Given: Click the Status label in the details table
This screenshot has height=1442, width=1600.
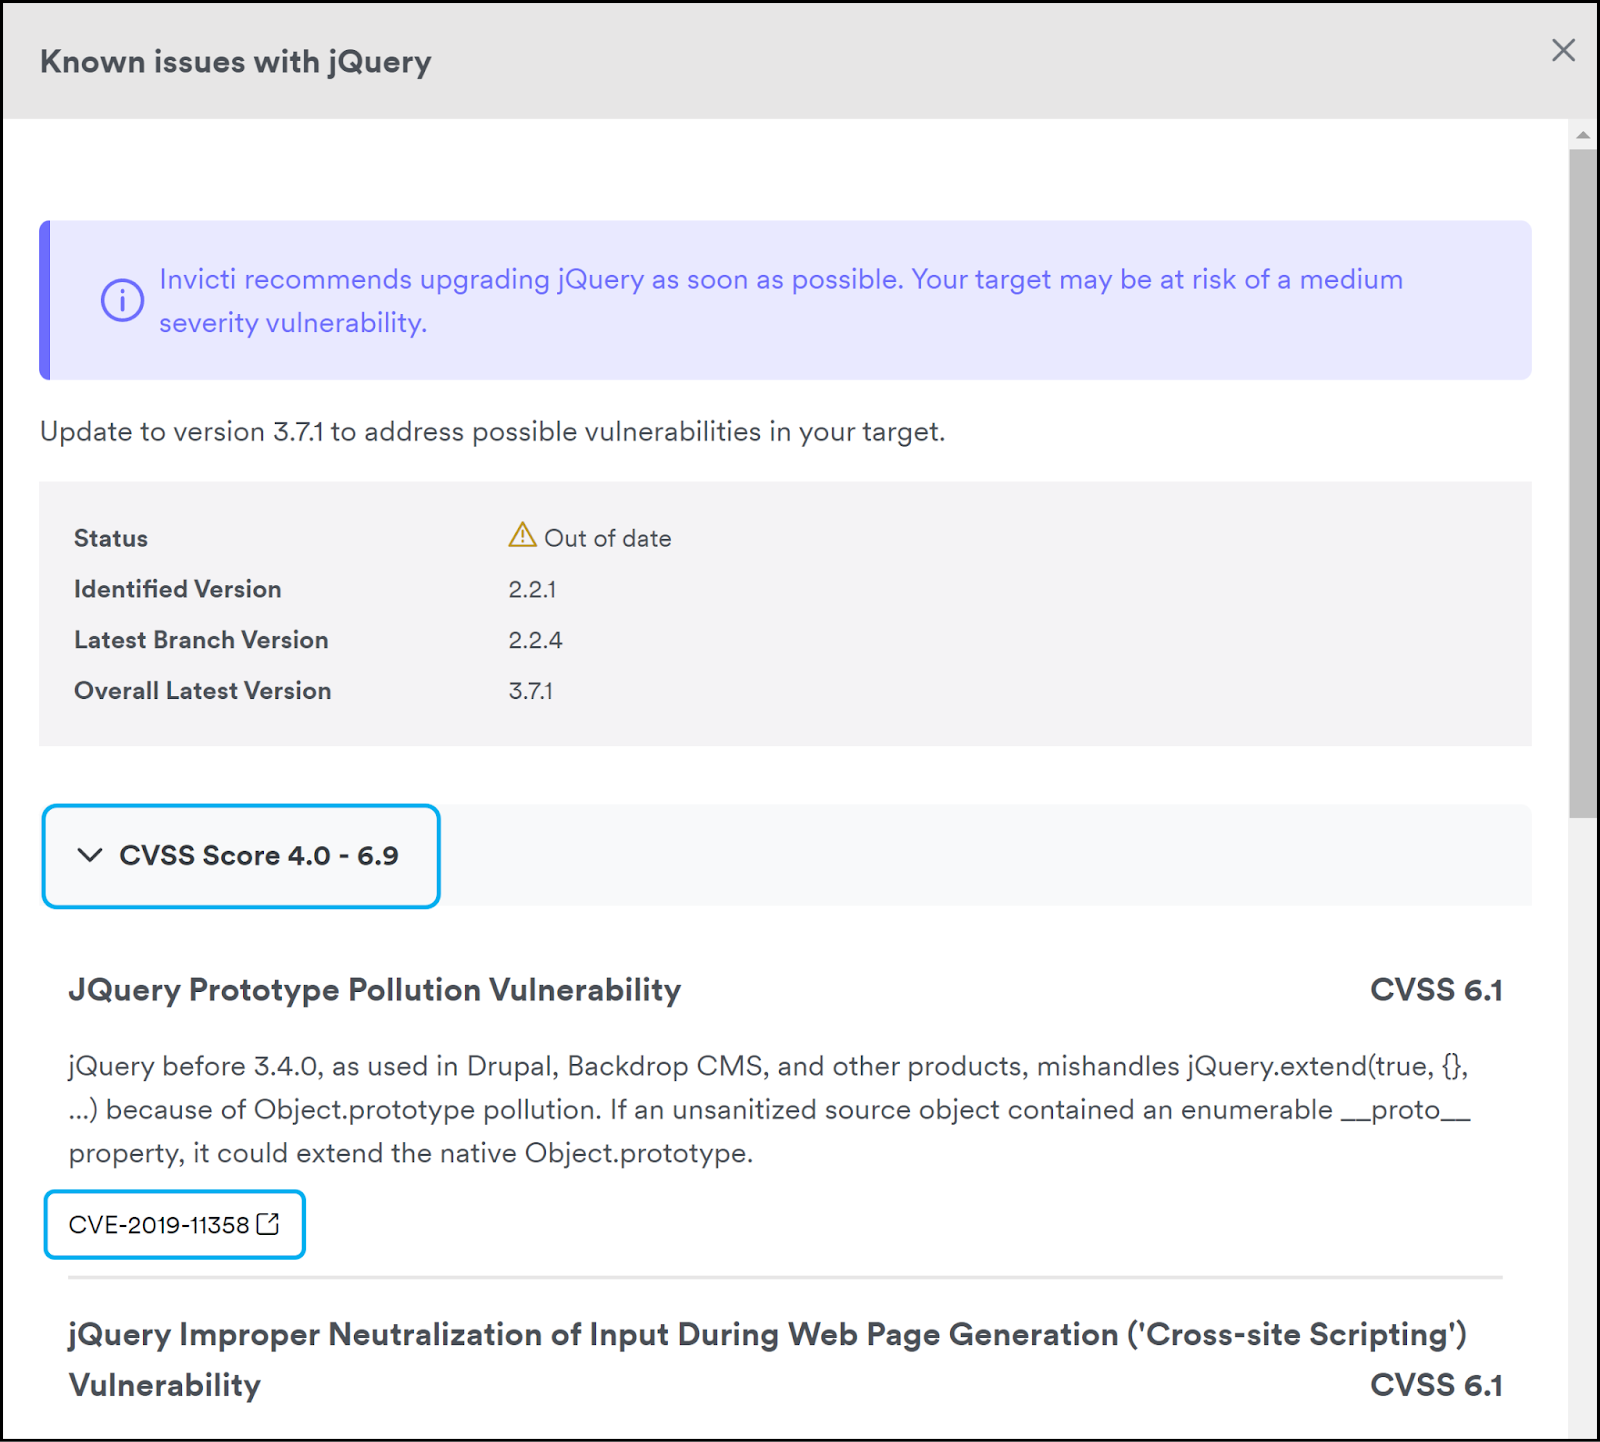Looking at the screenshot, I should tap(110, 537).
